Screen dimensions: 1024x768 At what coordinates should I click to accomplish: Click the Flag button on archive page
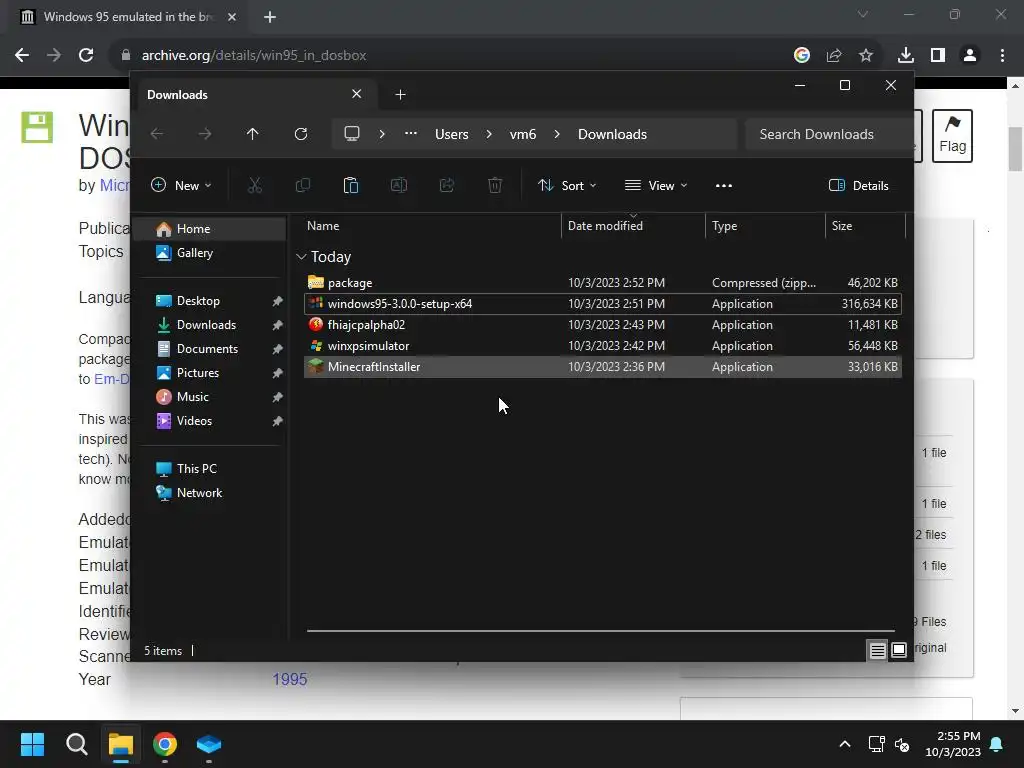952,135
